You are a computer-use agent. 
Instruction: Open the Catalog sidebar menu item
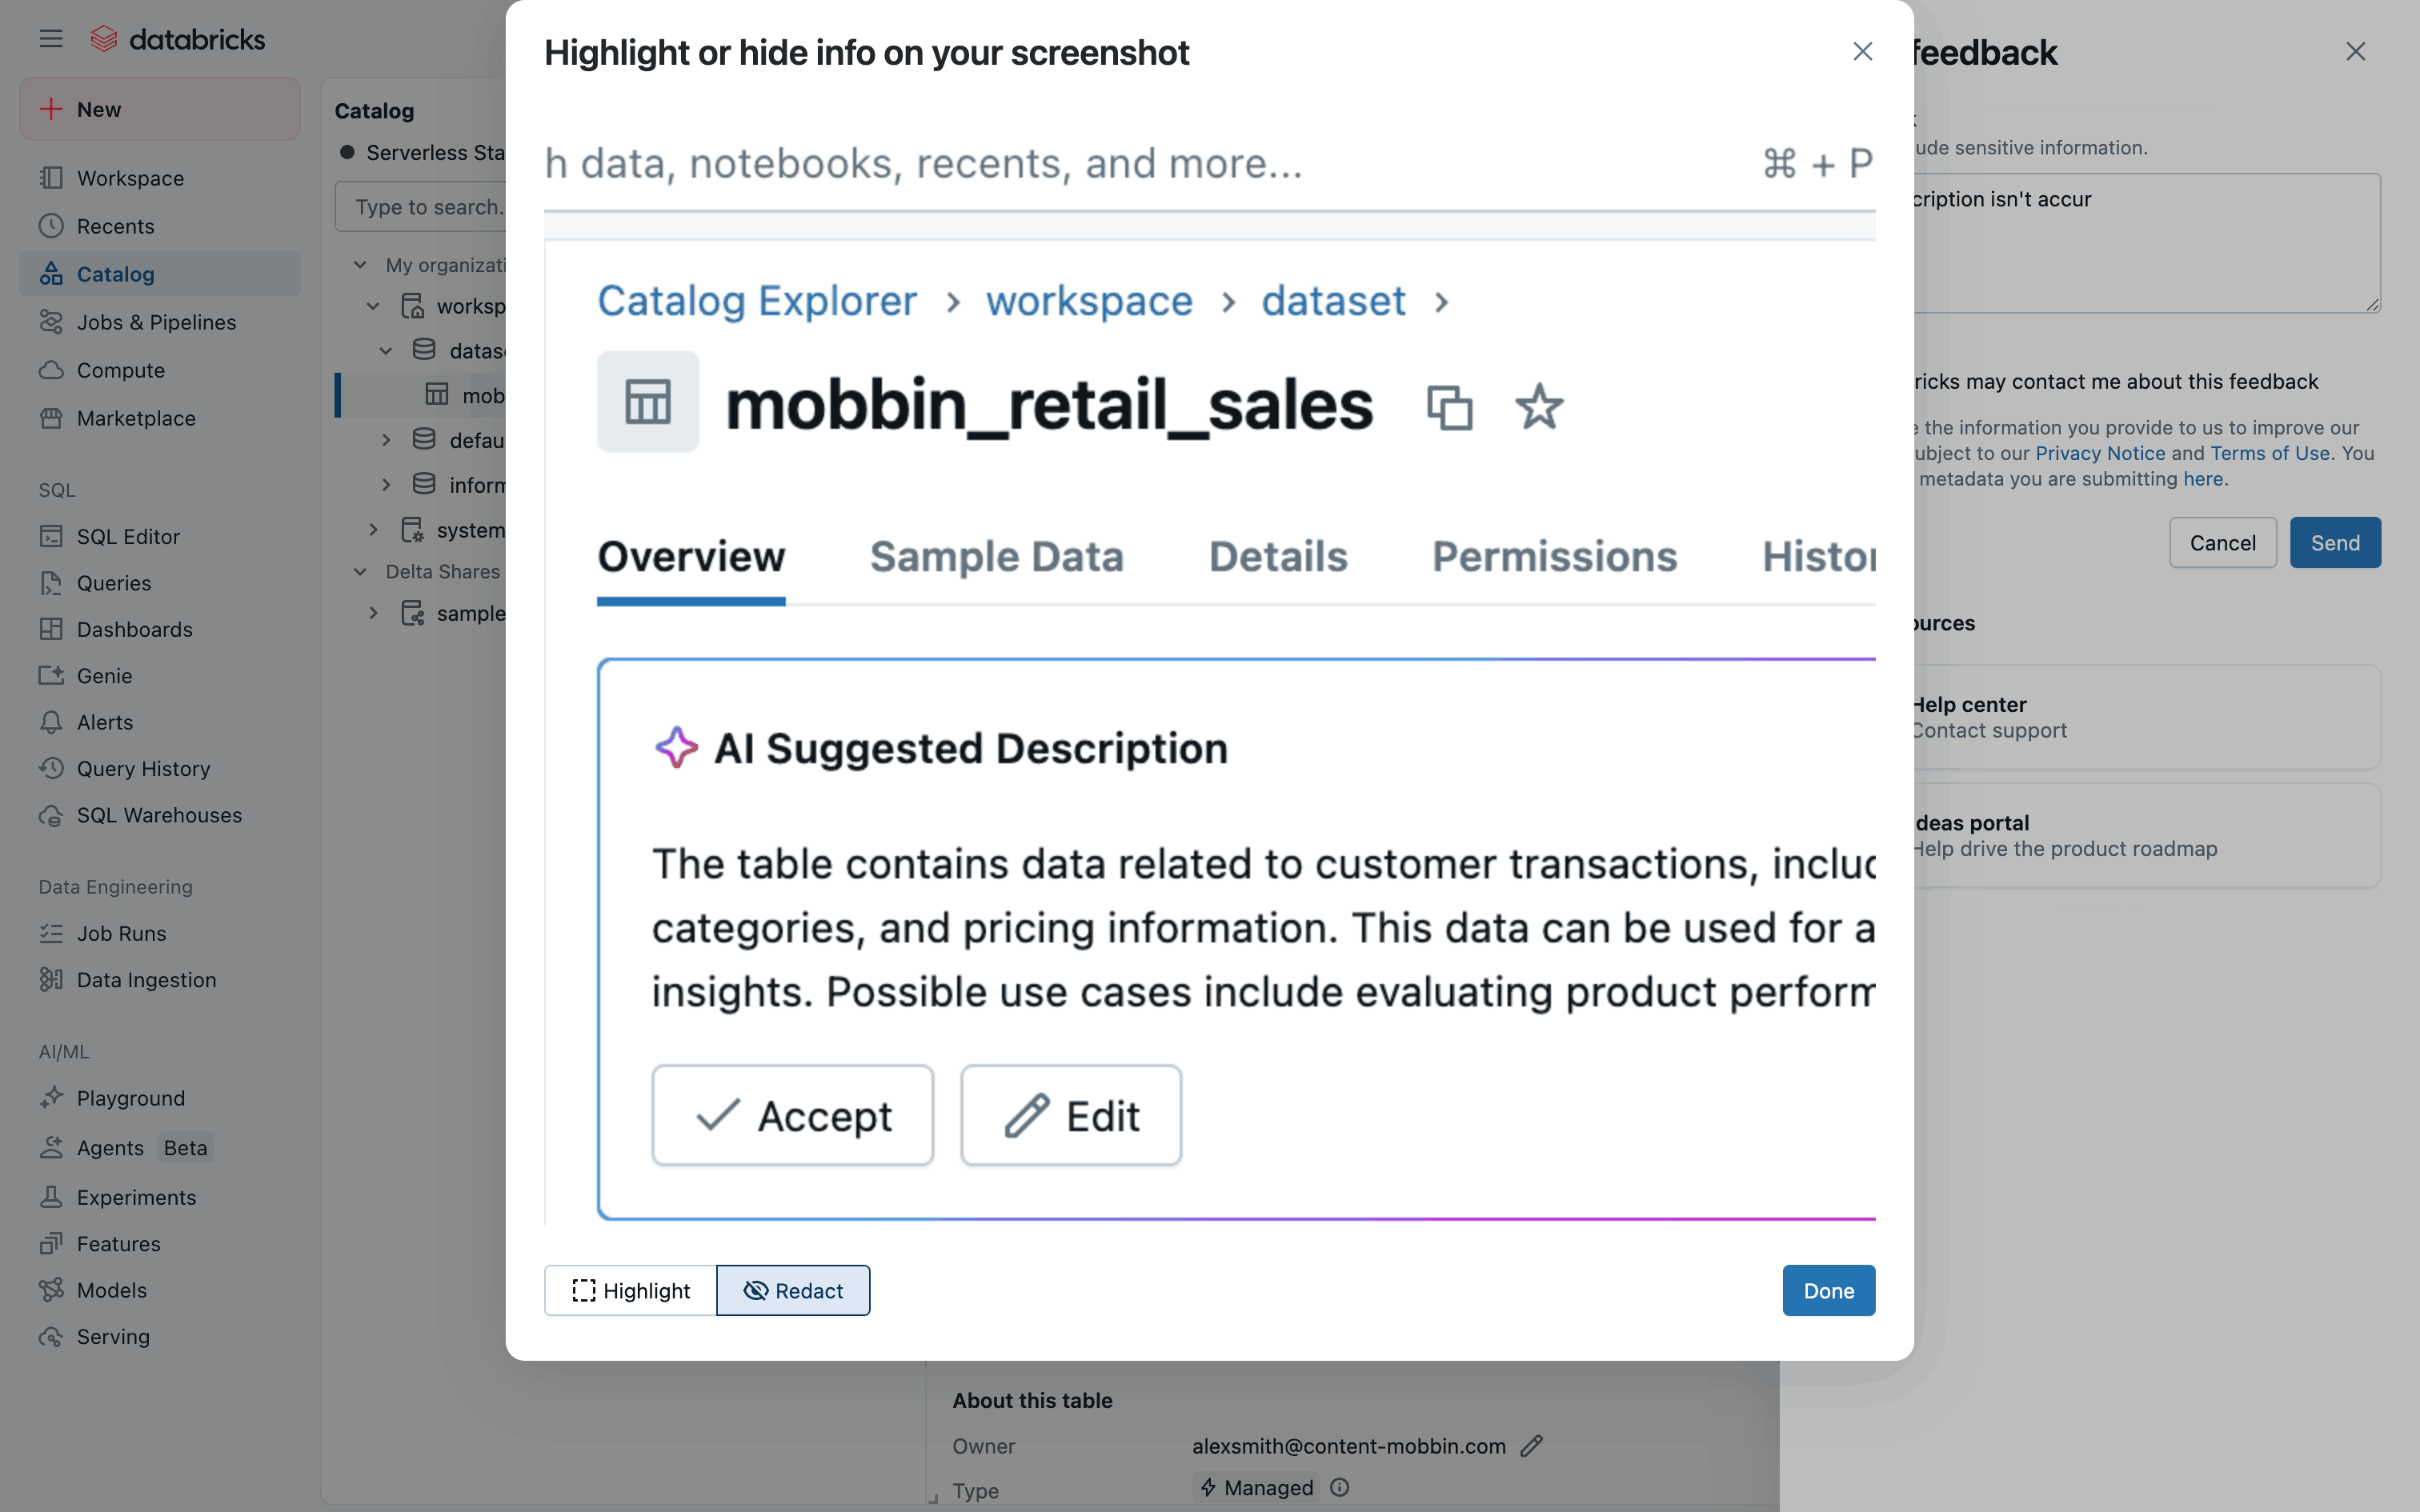pyautogui.click(x=115, y=274)
